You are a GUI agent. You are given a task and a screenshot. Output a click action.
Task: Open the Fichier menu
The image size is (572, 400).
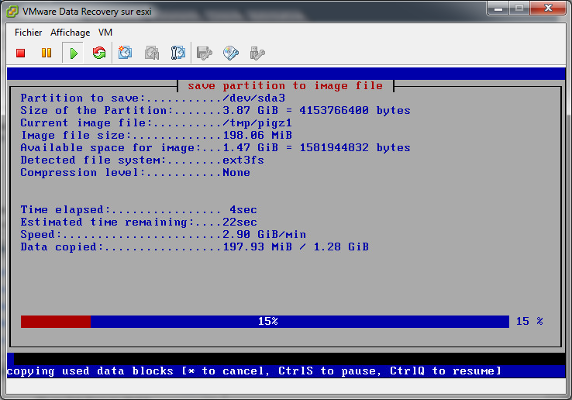pos(28,33)
